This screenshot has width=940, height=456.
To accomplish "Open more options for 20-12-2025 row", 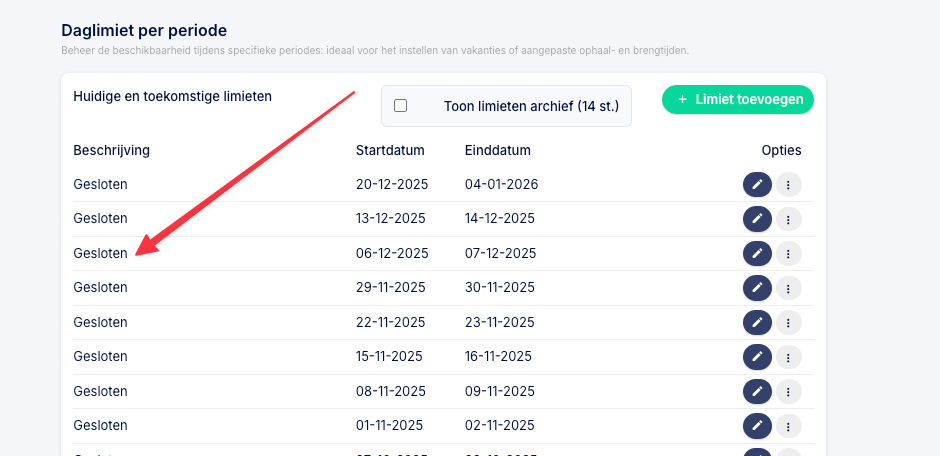I will coord(789,185).
